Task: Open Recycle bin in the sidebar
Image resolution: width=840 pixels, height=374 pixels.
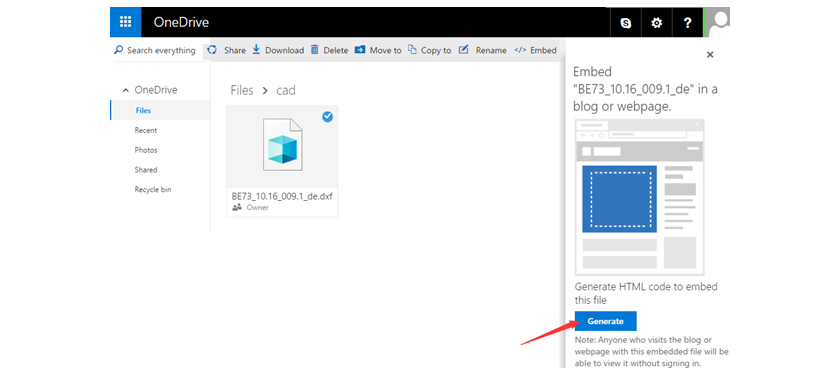Action: [x=153, y=190]
